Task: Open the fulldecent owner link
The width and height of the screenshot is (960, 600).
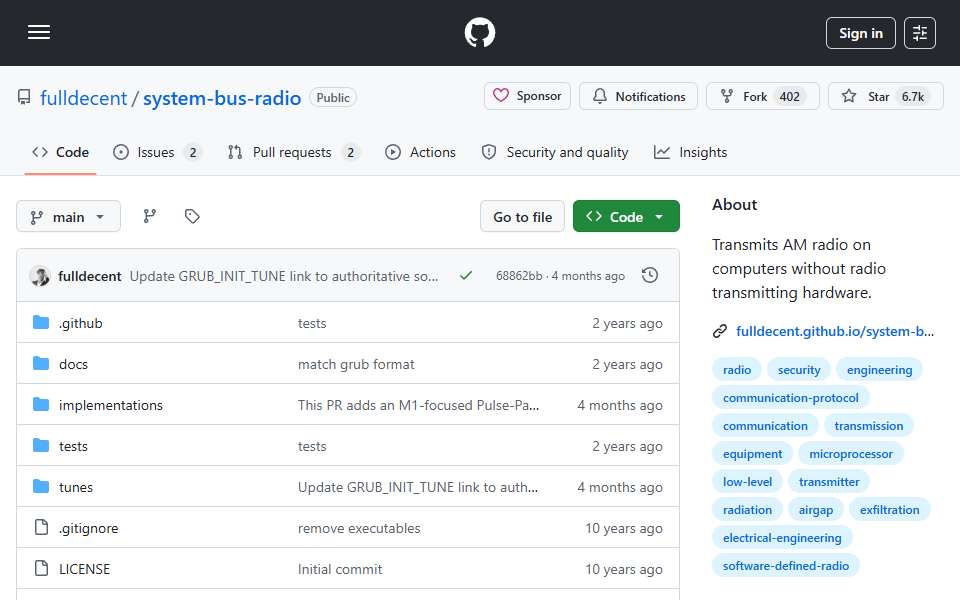Action: (83, 98)
